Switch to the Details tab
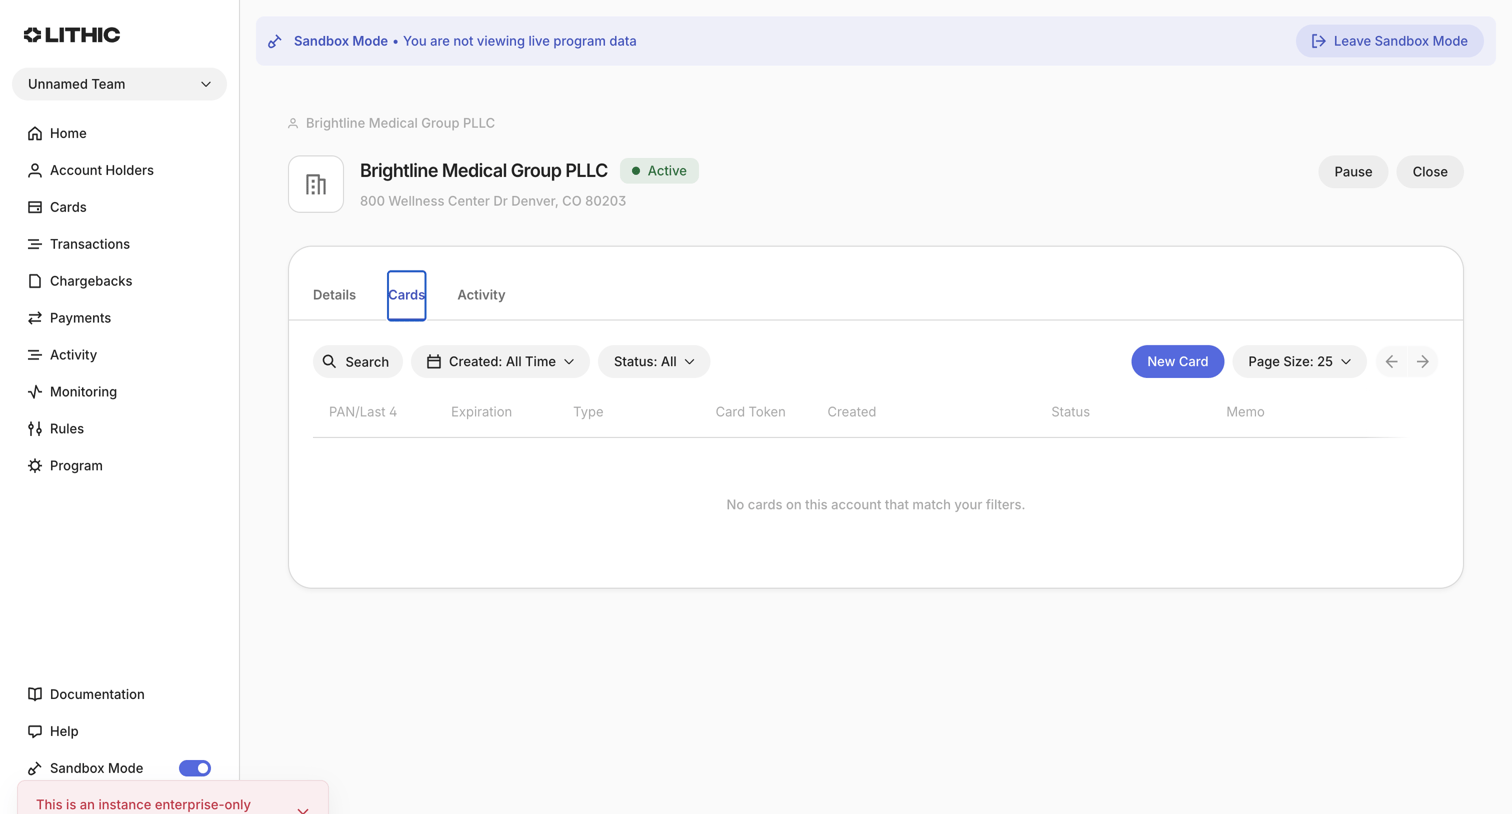 point(334,295)
